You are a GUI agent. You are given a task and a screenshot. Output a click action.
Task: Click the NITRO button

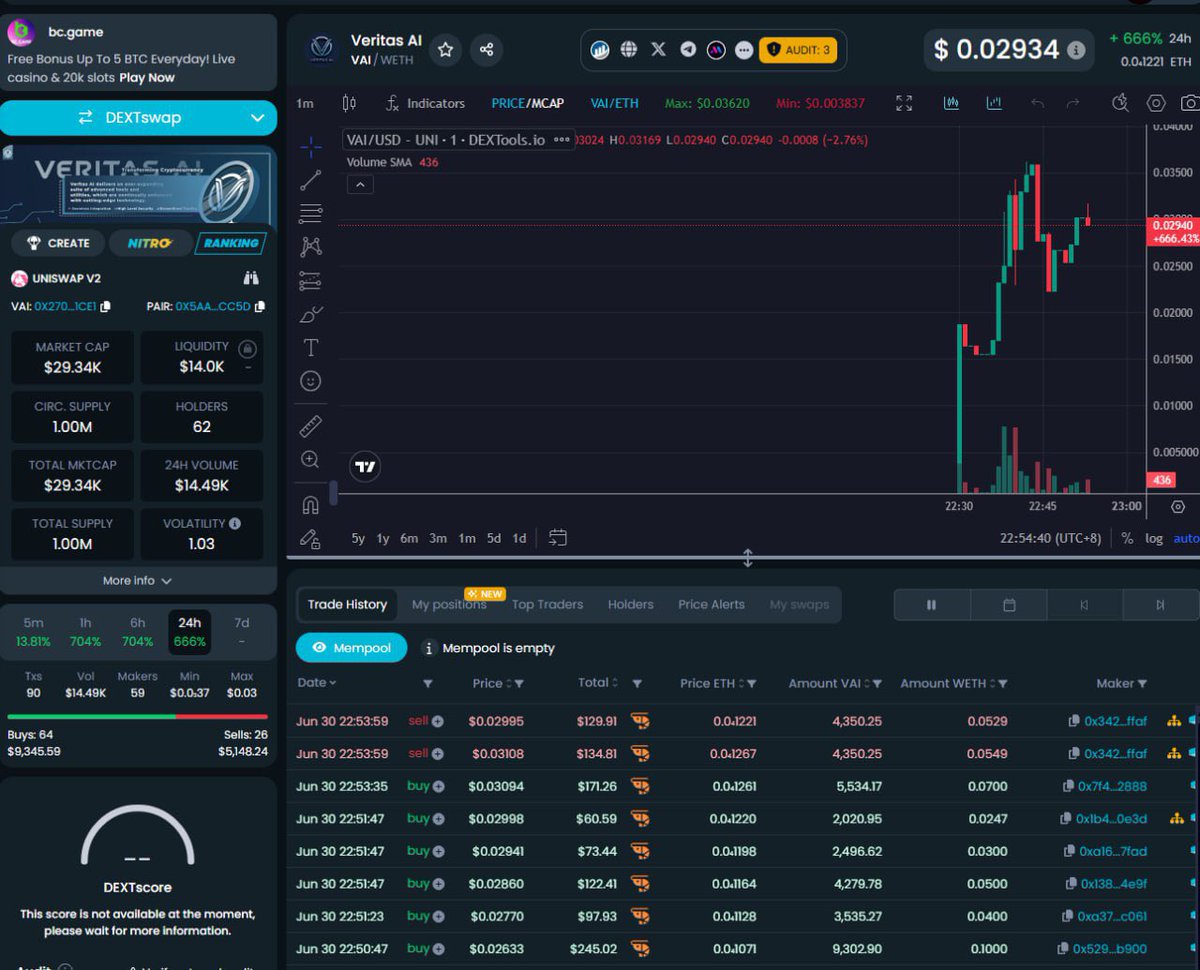pyautogui.click(x=149, y=243)
